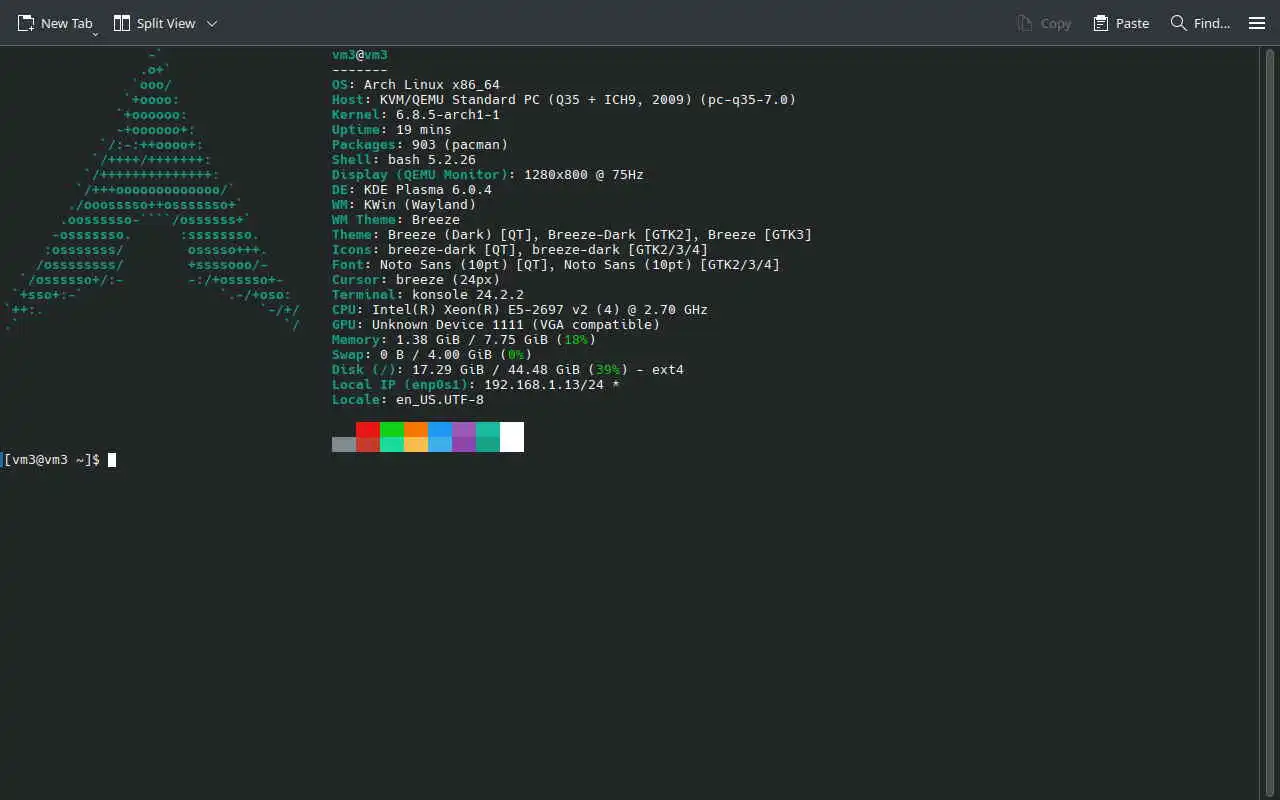This screenshot has width=1280, height=800.
Task: Click the 'WM: KWin (Wayland)' line
Action: click(x=404, y=205)
